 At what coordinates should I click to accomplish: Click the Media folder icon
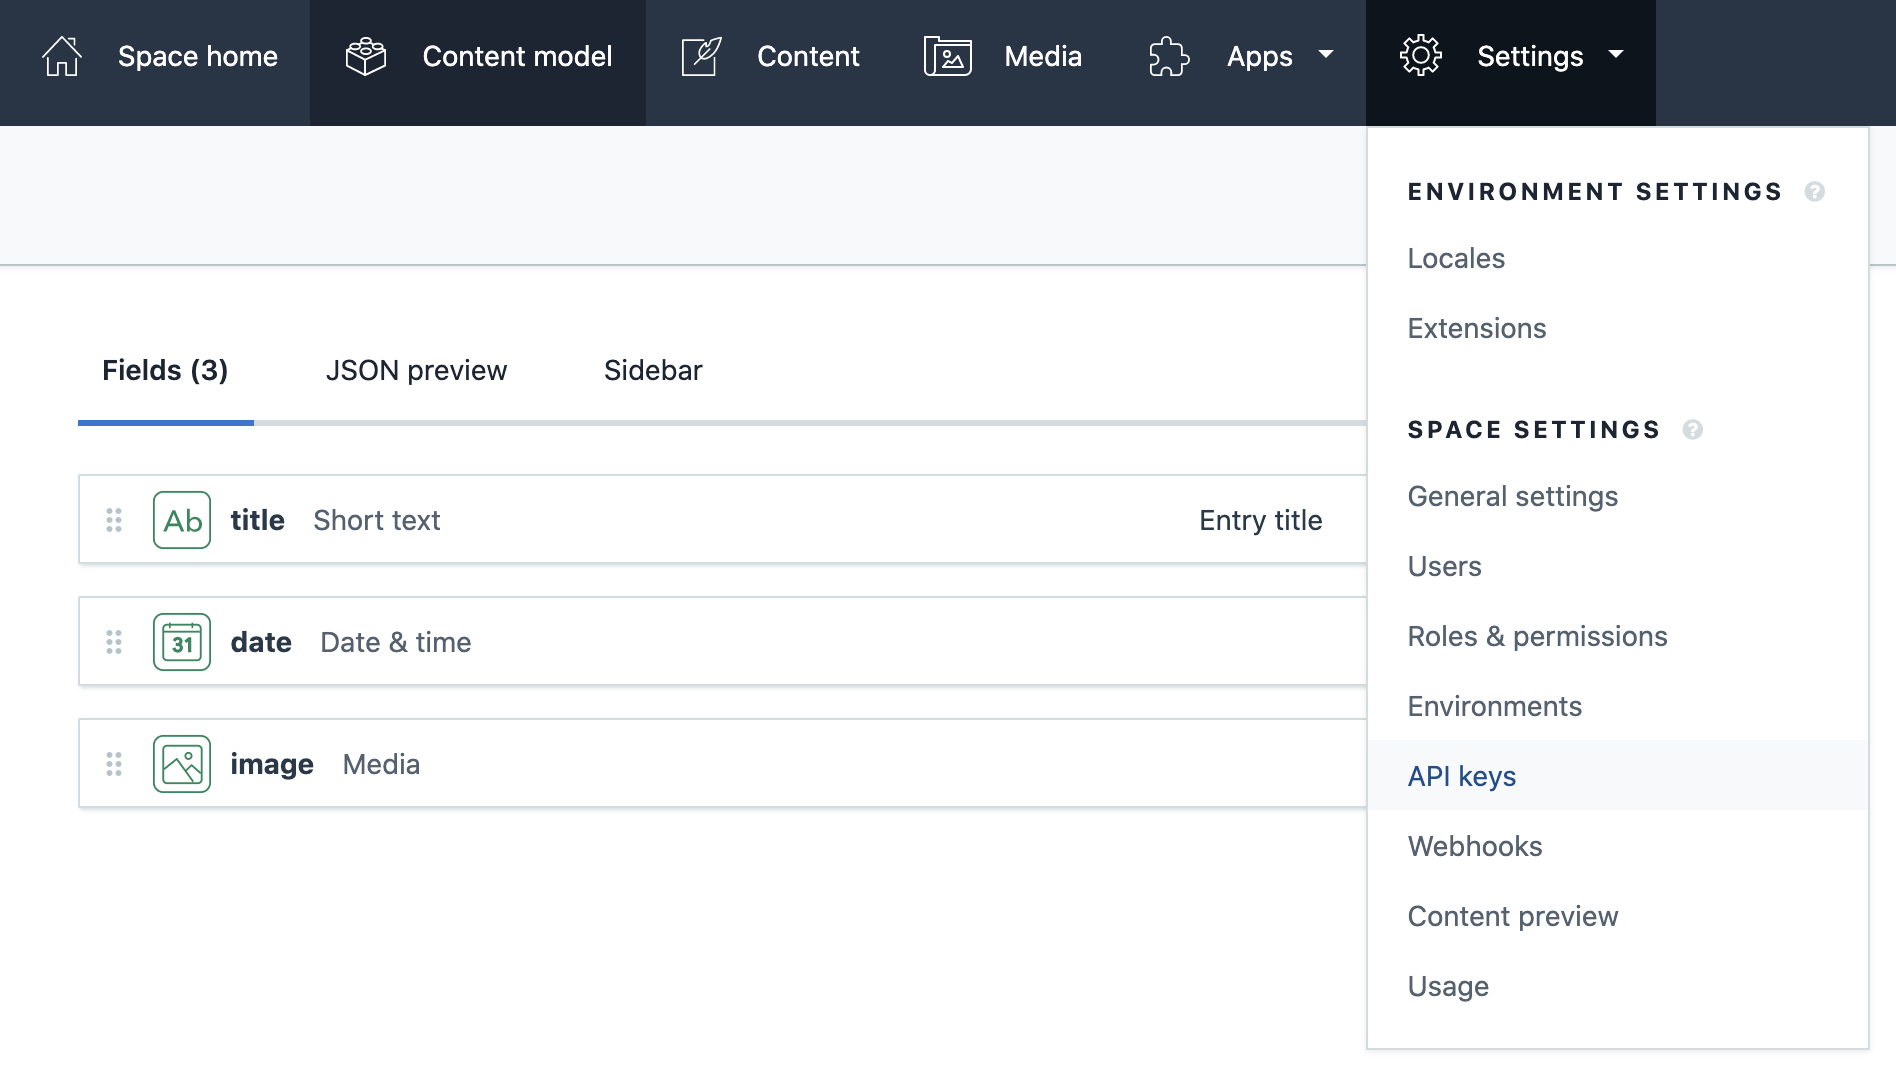pos(948,56)
